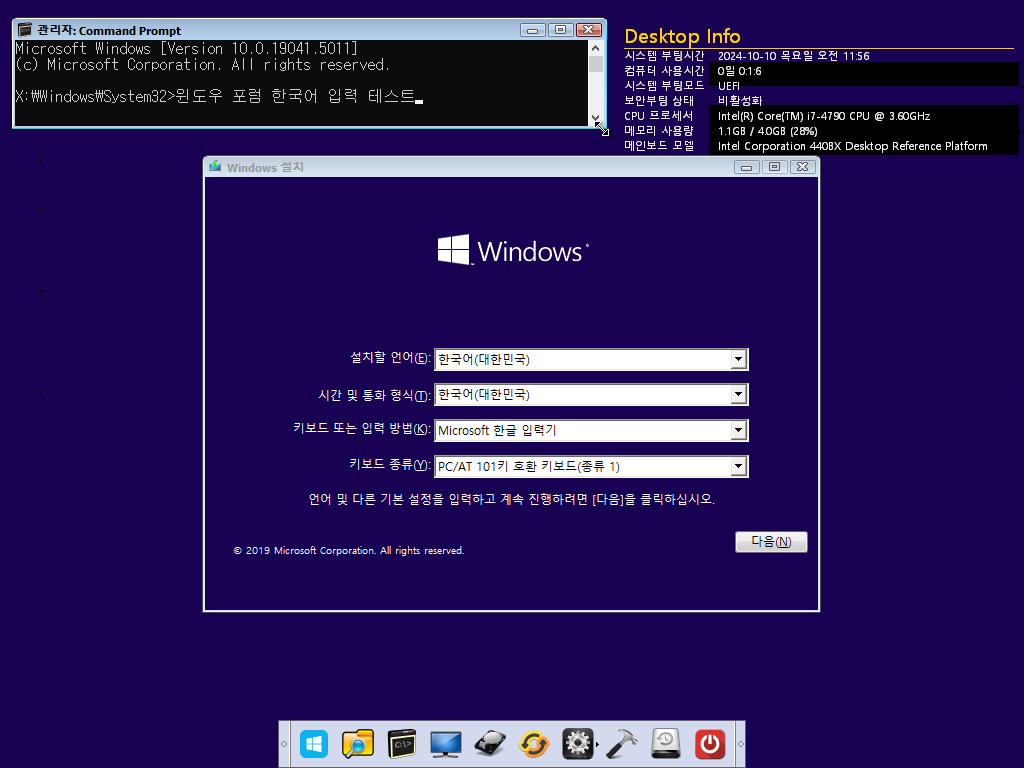Click the small arrow next to gear dock icon
1024x768 pixels.
tap(597, 744)
